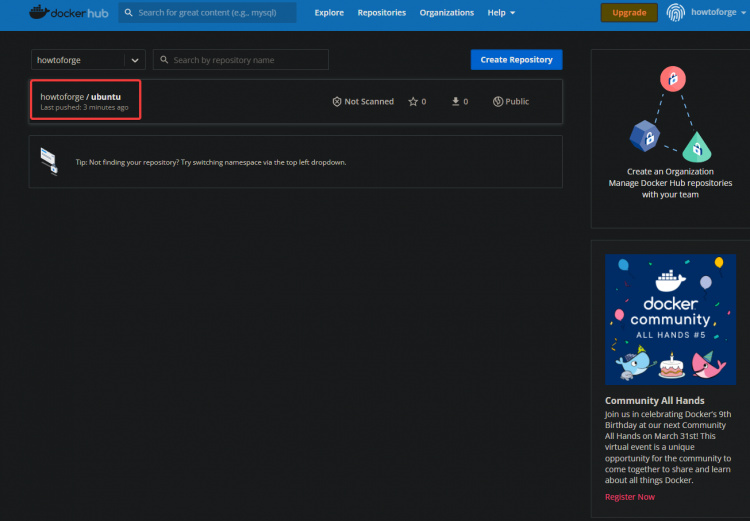Image resolution: width=750 pixels, height=521 pixels.
Task: Click the magnifier icon in top search bar
Action: click(129, 13)
